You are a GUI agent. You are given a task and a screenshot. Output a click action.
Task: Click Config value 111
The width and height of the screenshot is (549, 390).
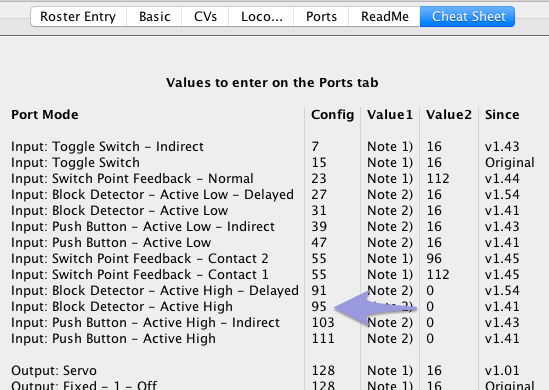pos(323,339)
